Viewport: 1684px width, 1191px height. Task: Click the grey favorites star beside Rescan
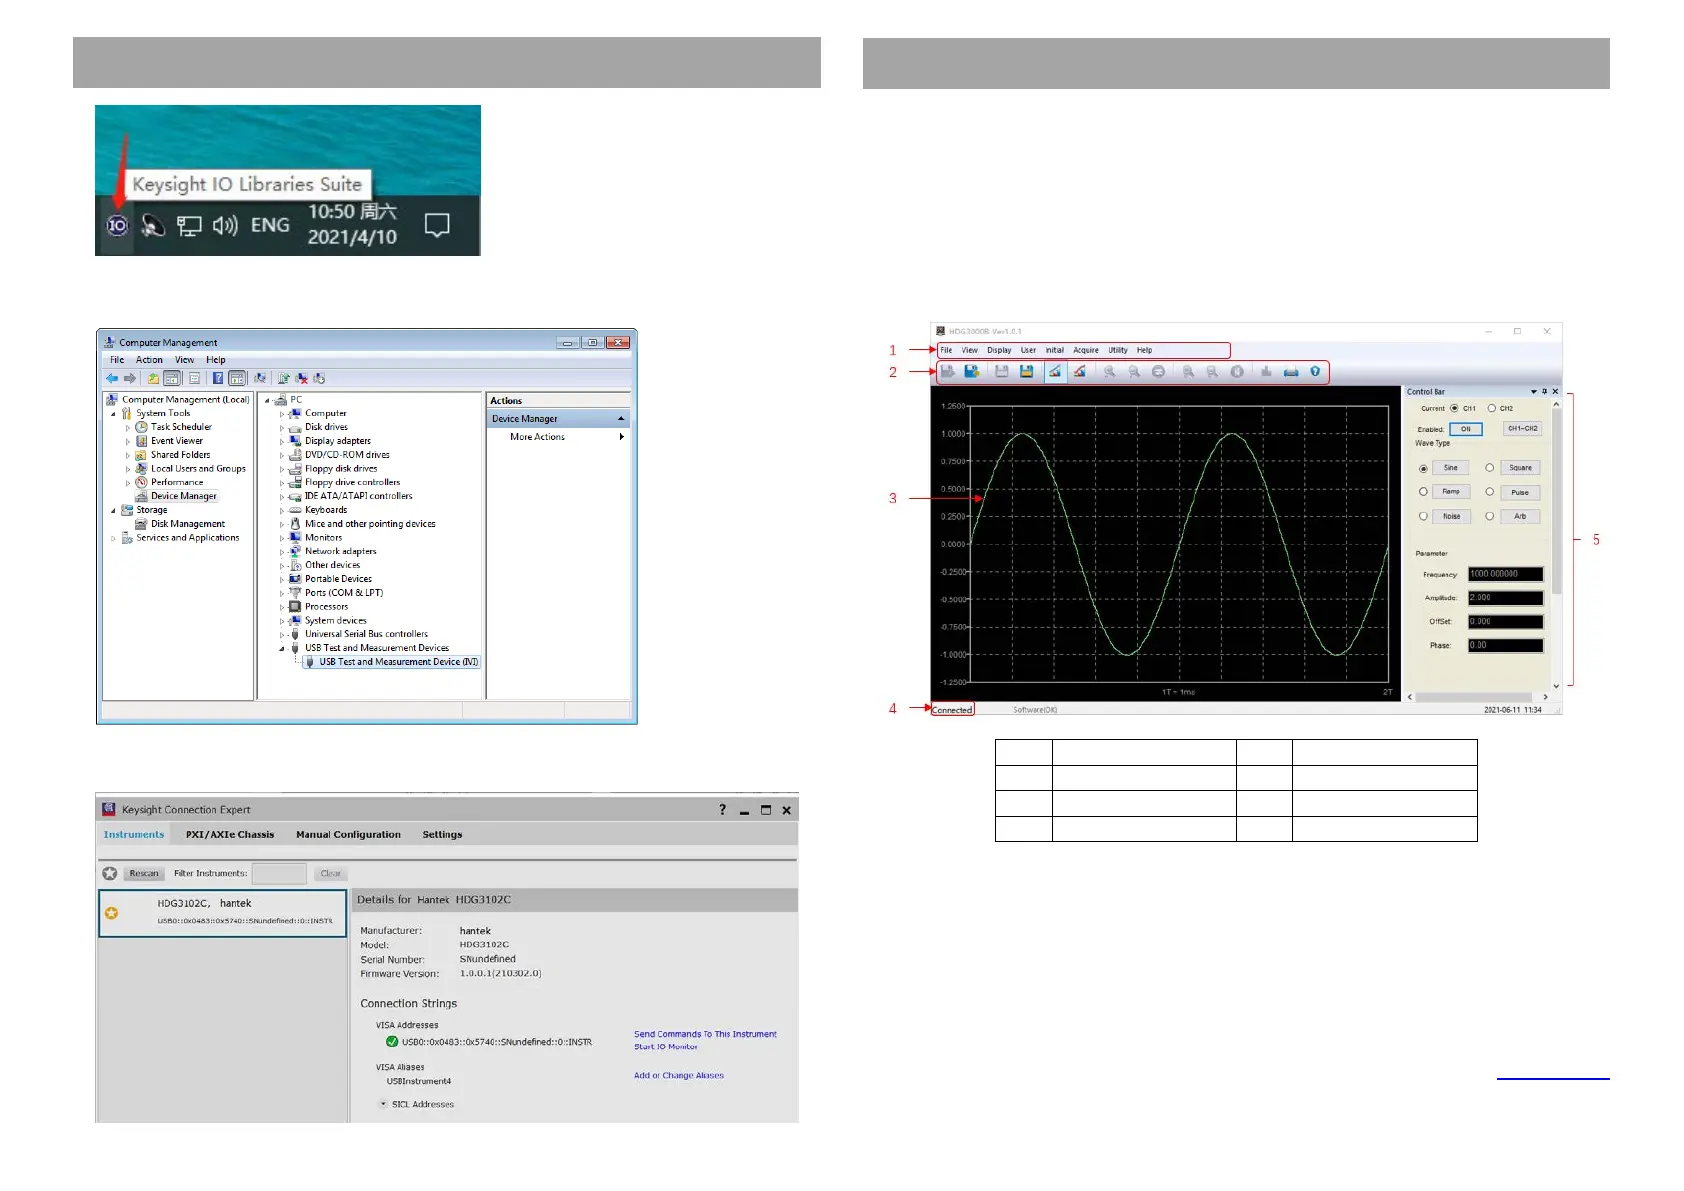pos(110,873)
